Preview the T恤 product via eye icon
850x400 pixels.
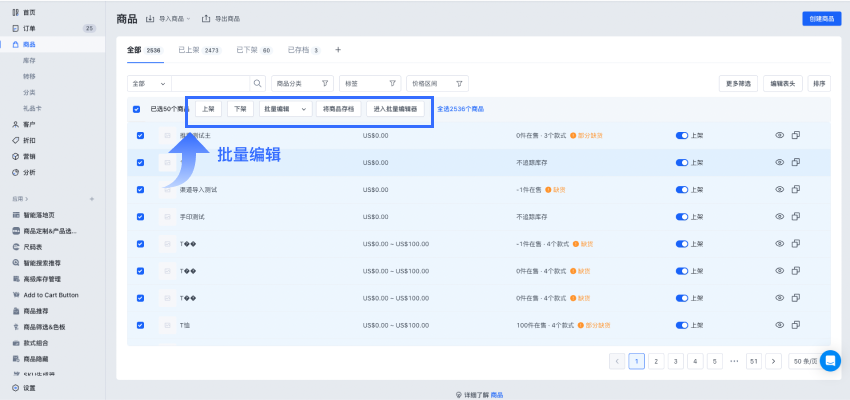780,325
